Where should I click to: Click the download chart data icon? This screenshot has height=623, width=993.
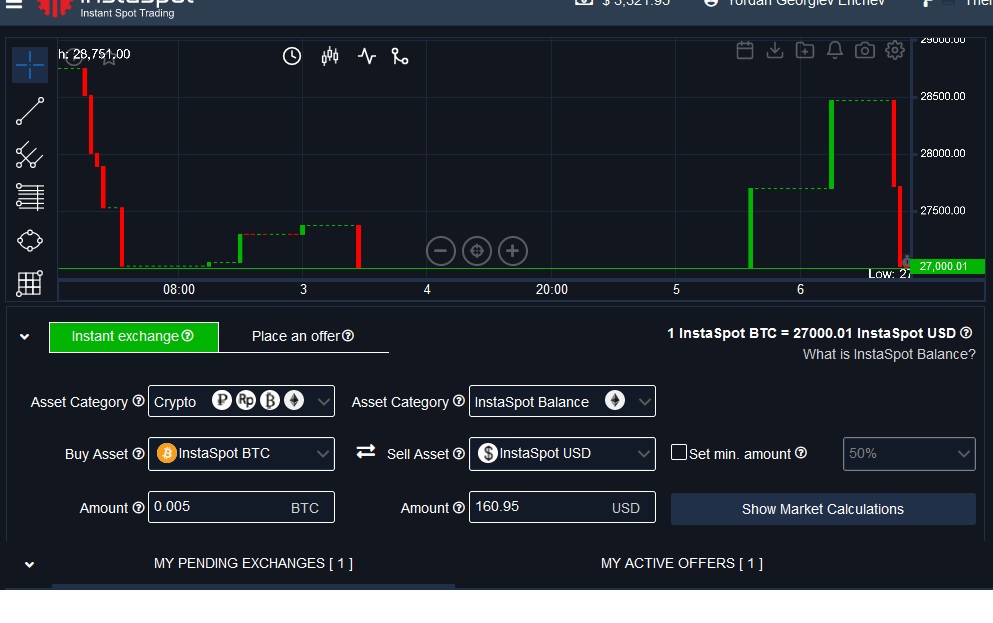coord(775,50)
